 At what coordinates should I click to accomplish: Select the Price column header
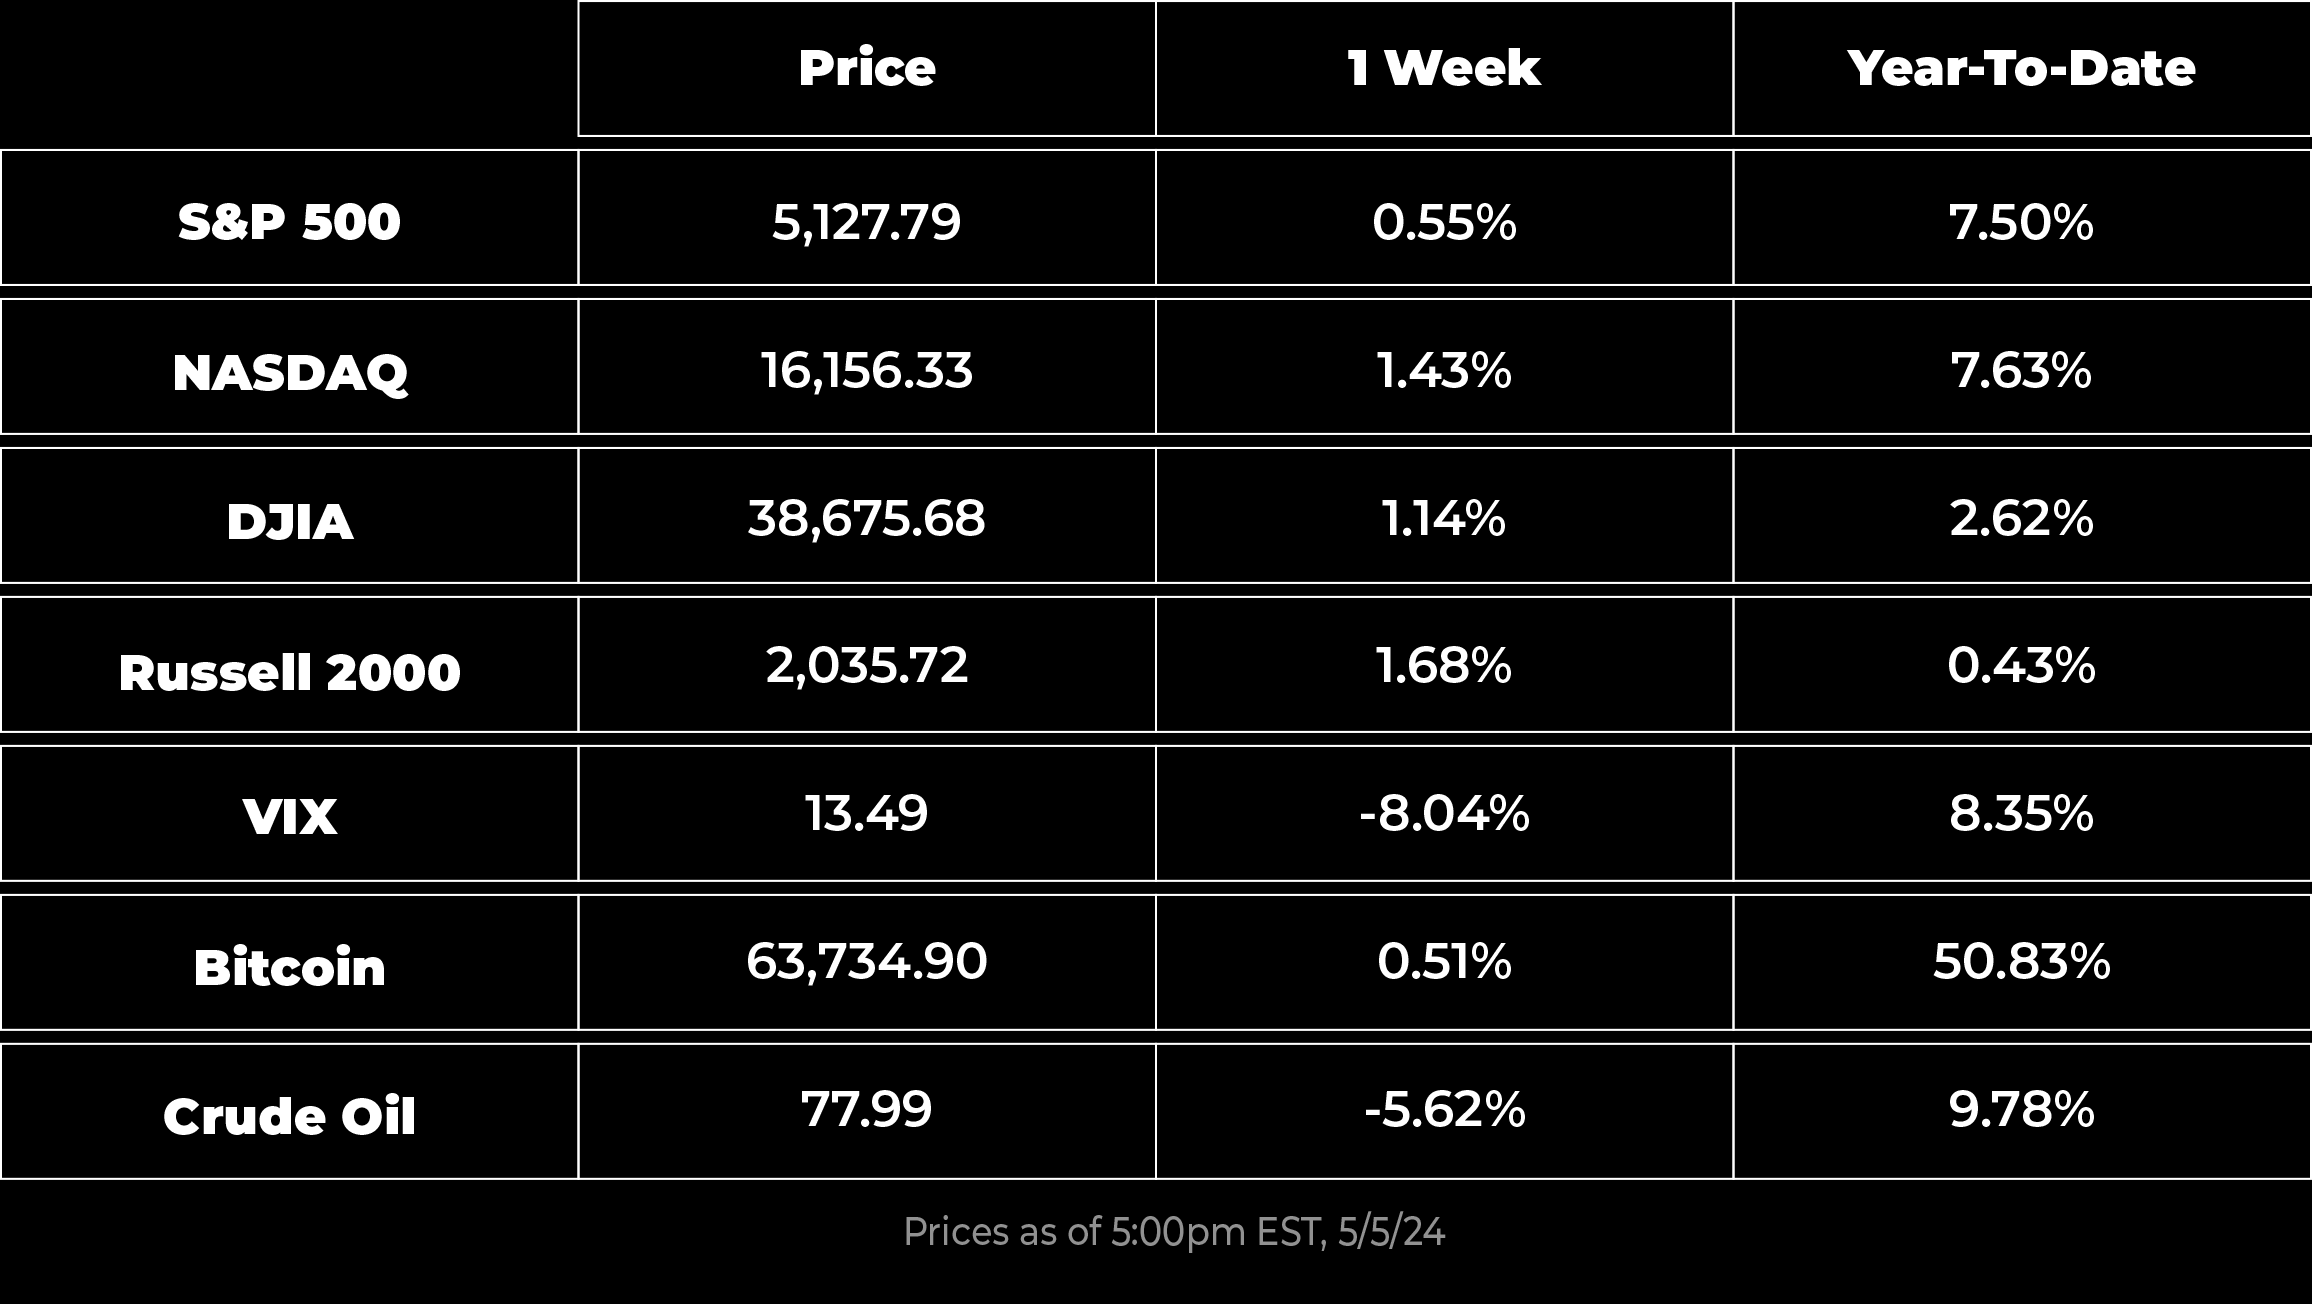[x=867, y=68]
